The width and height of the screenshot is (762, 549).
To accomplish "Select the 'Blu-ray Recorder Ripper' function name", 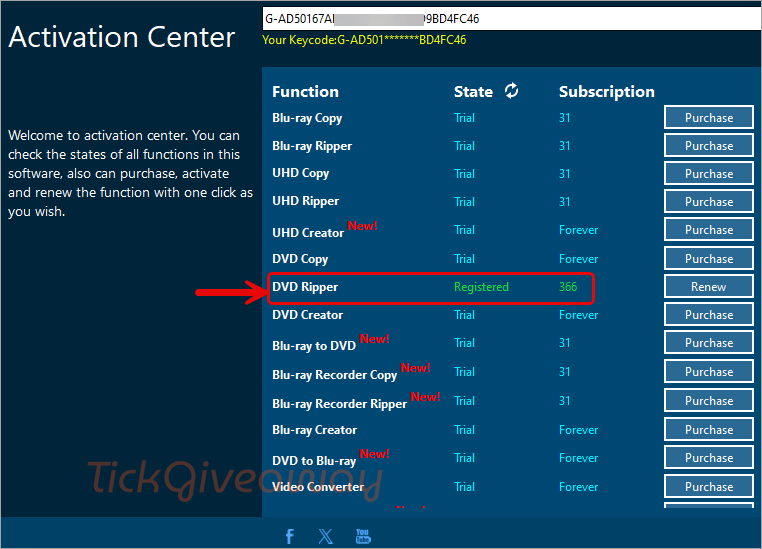I will (340, 404).
